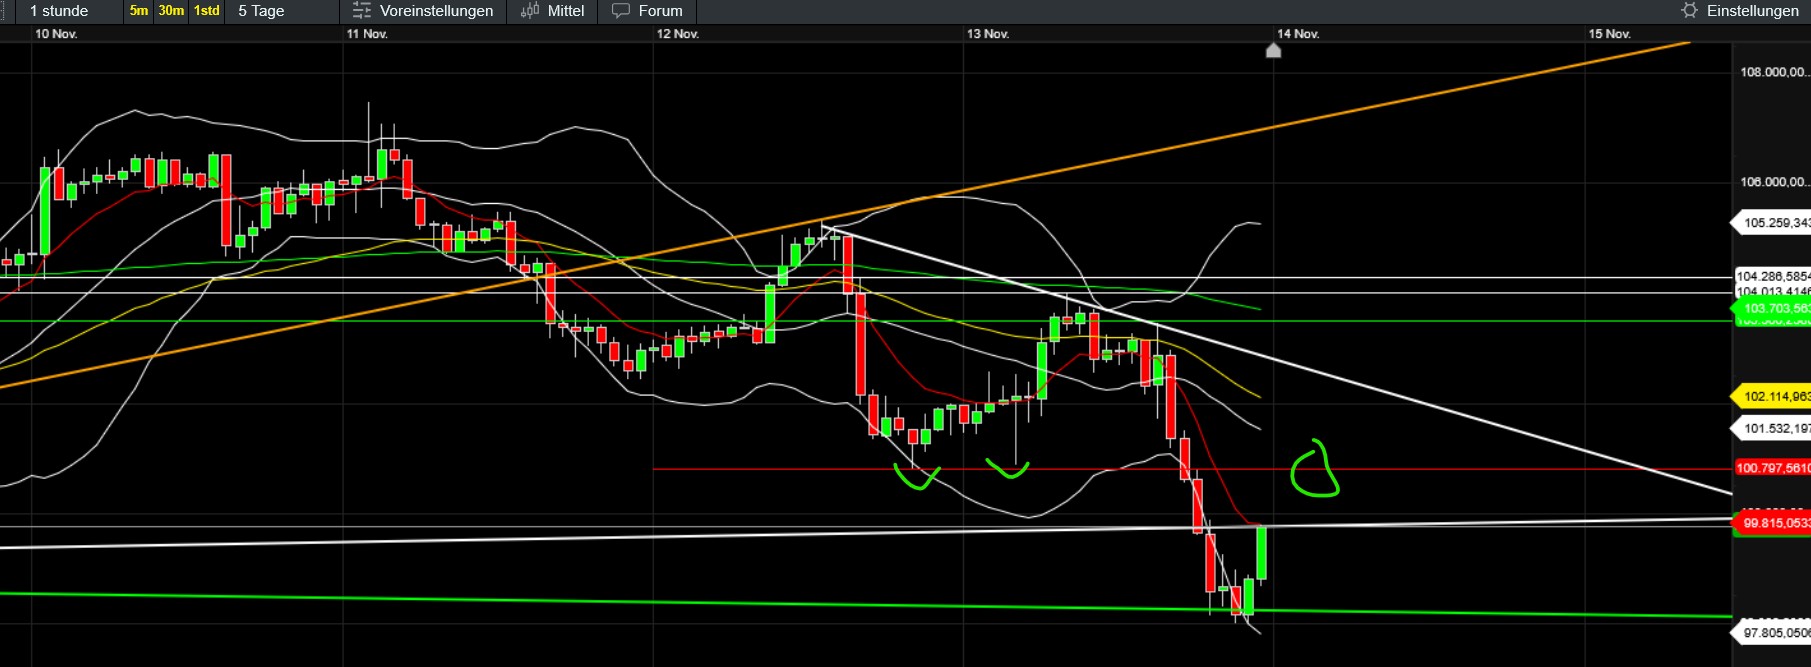Screen dimensions: 1811x667
Task: Click the toolbar drag handle at far left
Action: click(5, 11)
